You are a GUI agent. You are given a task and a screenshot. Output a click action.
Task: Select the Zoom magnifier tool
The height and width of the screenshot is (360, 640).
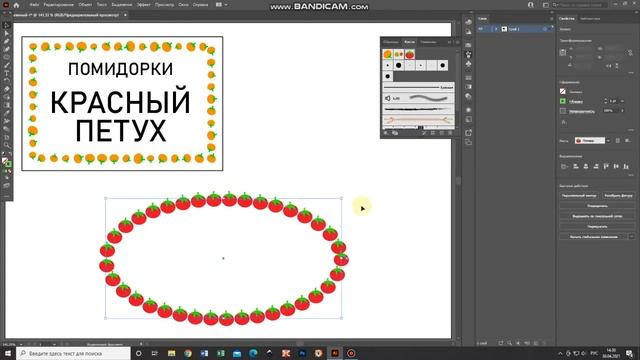[6, 145]
